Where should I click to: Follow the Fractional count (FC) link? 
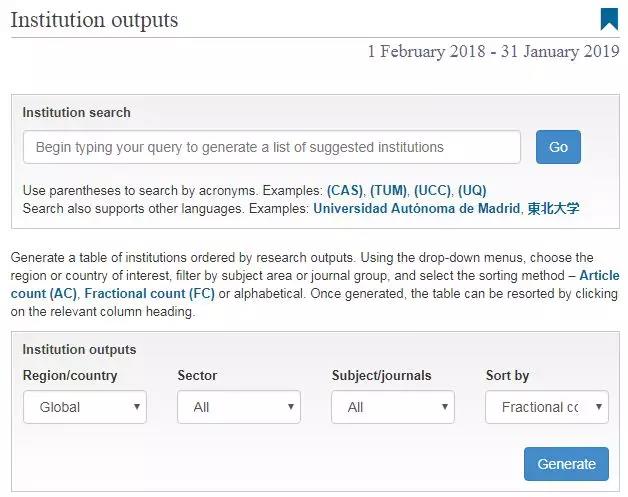(x=149, y=294)
